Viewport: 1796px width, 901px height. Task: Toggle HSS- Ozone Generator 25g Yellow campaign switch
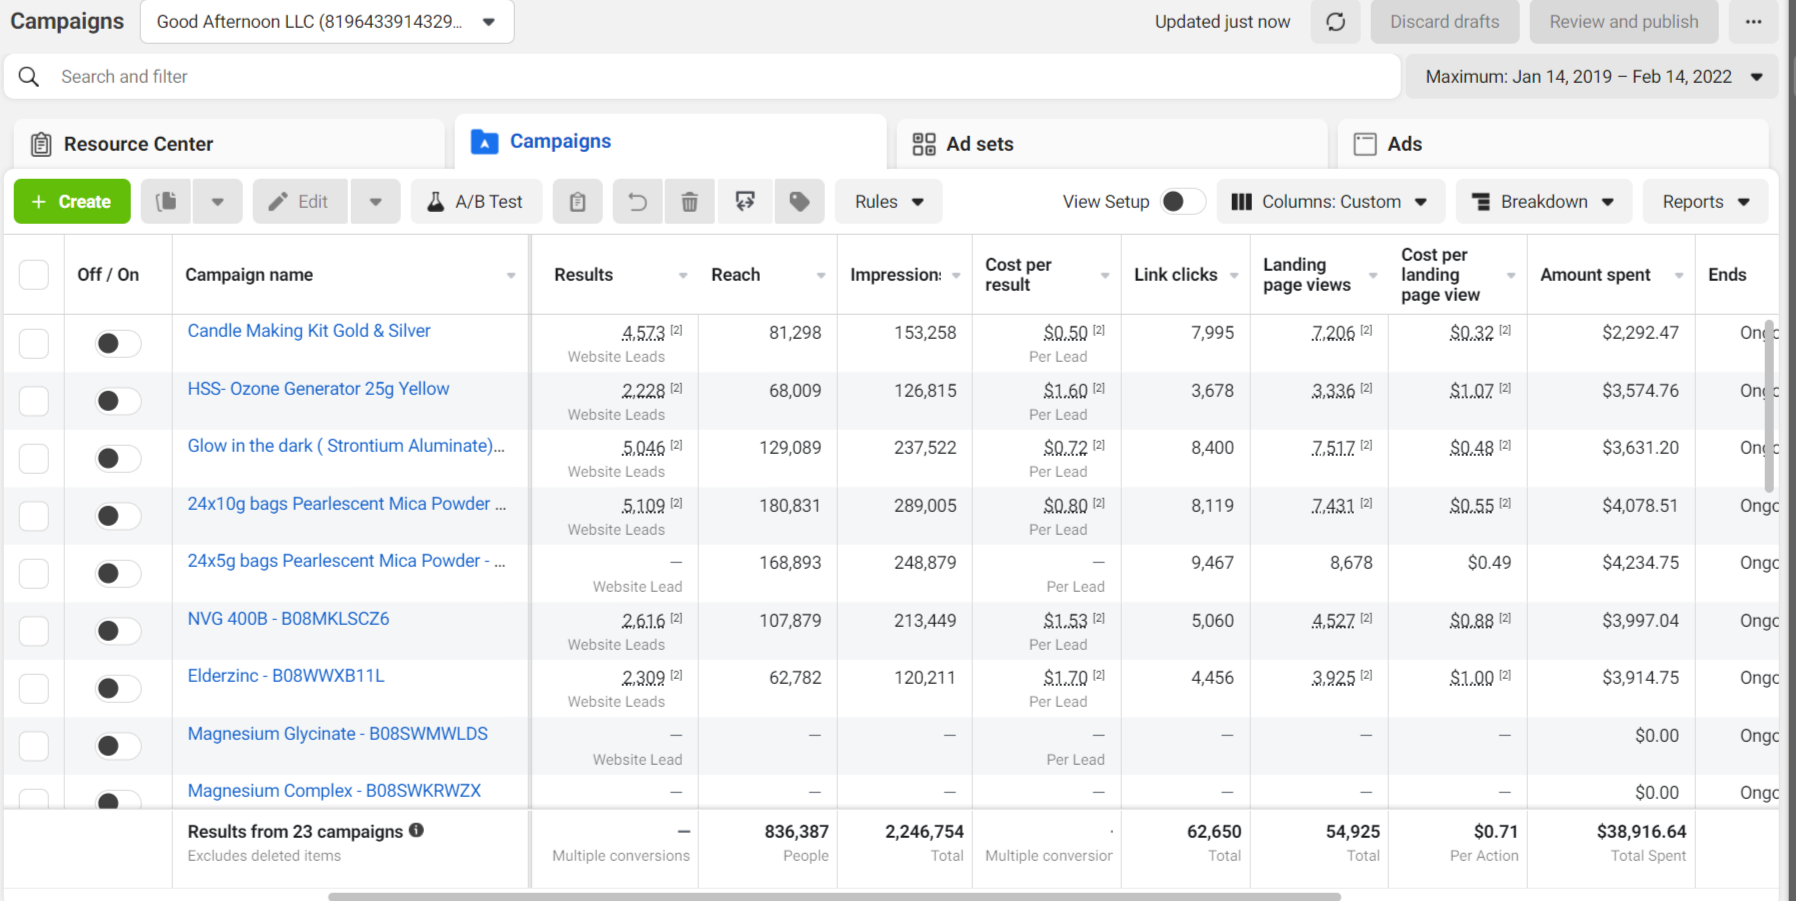tap(117, 401)
